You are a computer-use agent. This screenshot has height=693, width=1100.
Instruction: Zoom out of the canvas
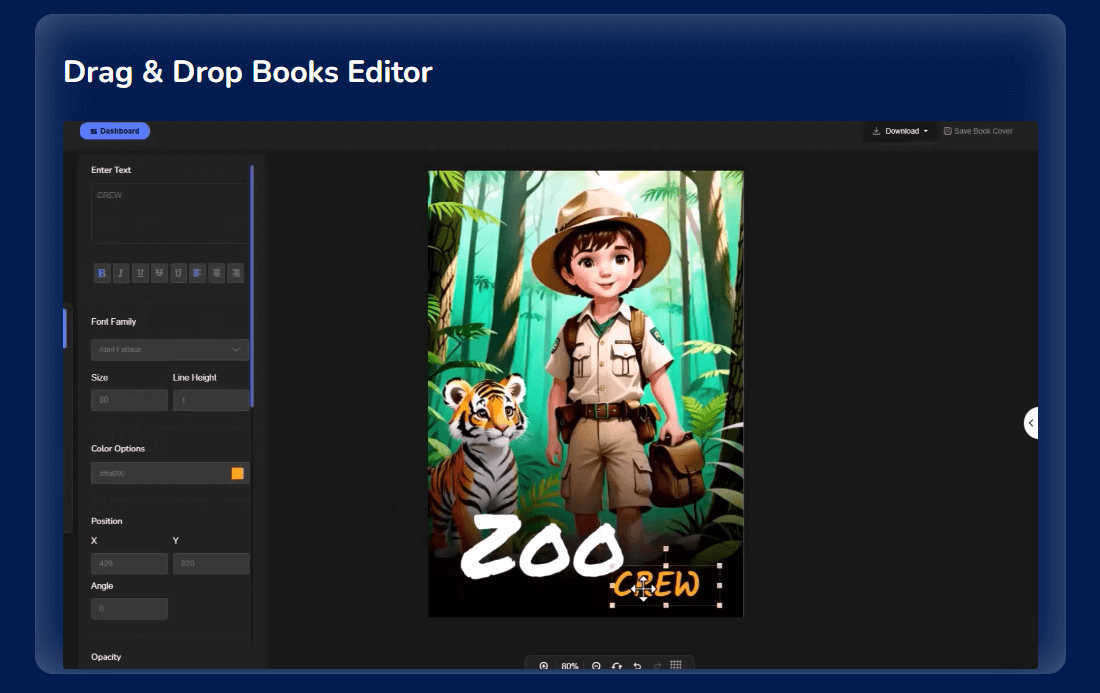pyautogui.click(x=596, y=666)
